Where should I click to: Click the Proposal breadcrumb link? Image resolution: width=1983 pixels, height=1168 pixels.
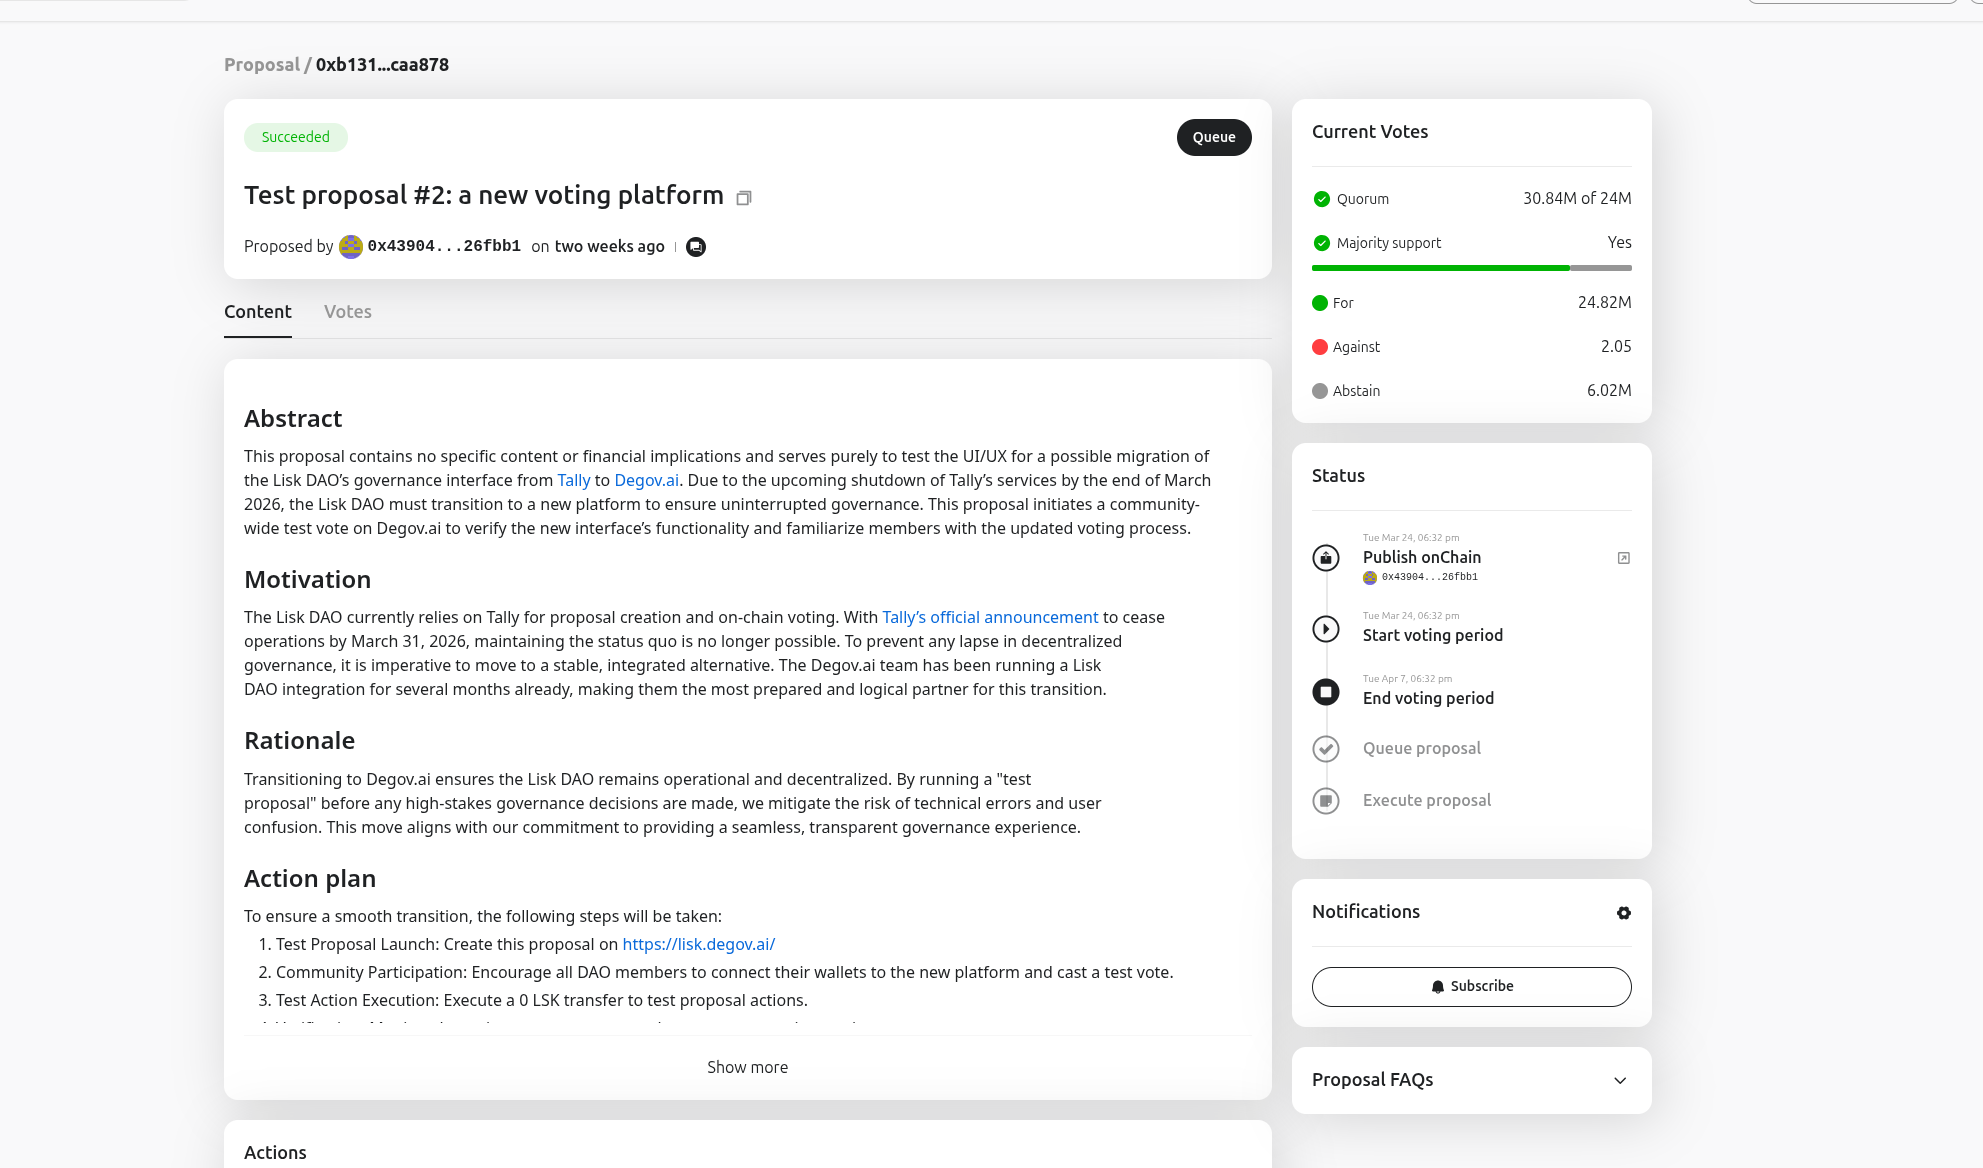[261, 65]
